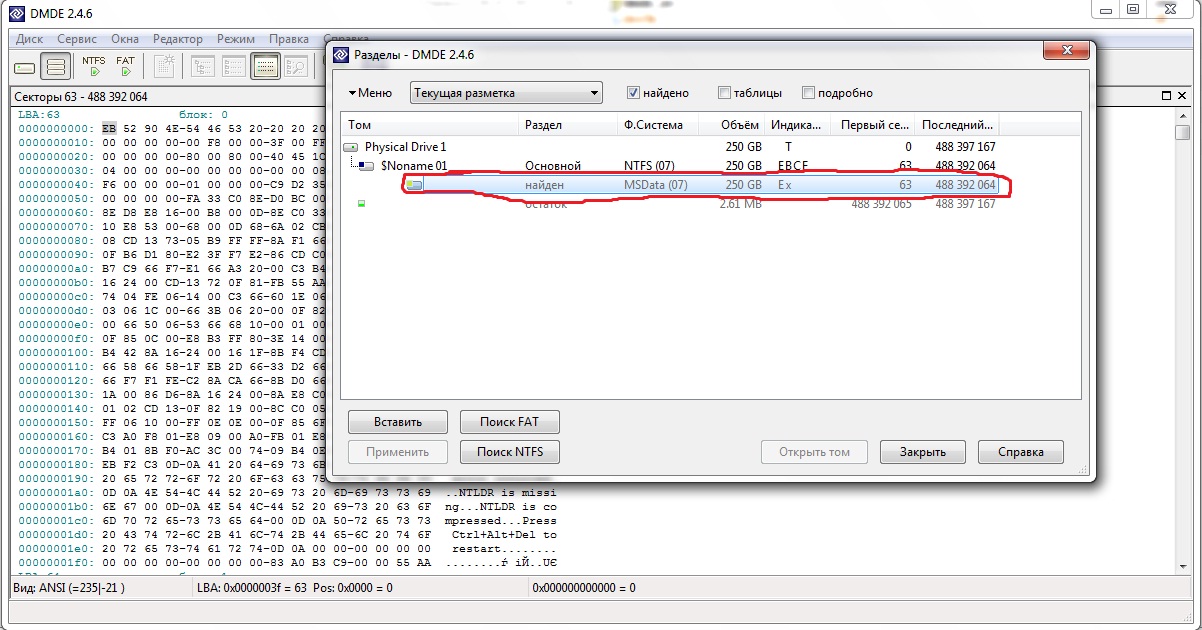This screenshot has height=630, width=1202.
Task: Select the 'остаток' 2.61 MB row
Action: [x=671, y=204]
